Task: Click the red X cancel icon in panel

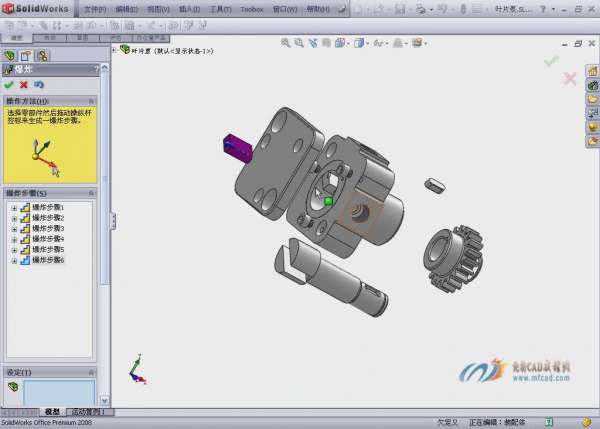Action: click(23, 85)
